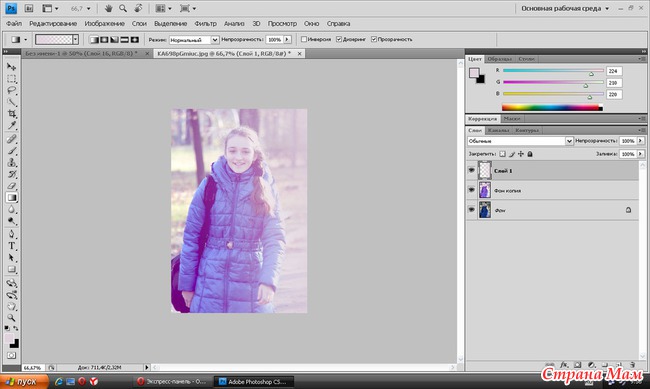This screenshot has width=650, height=389.
Task: Hide the Фон копия layer
Action: (x=471, y=190)
